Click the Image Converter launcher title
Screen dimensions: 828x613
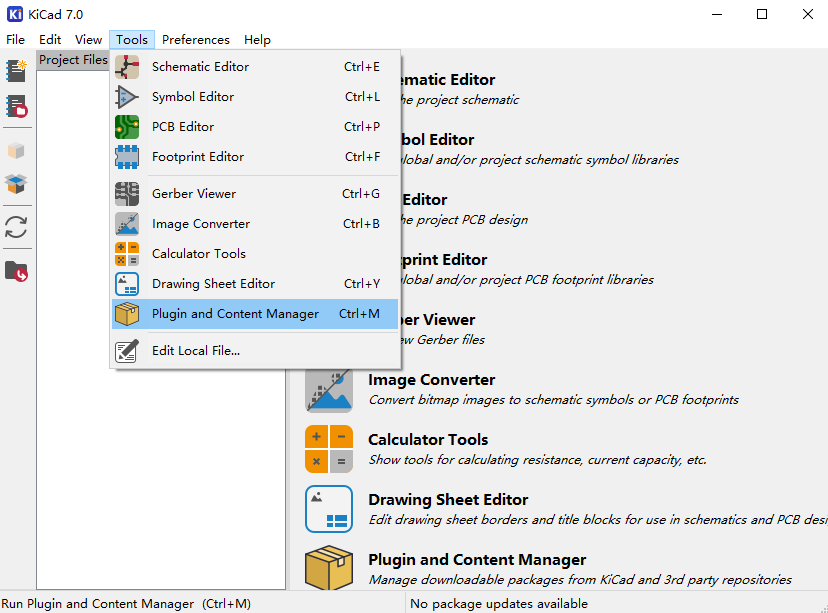pos(431,380)
